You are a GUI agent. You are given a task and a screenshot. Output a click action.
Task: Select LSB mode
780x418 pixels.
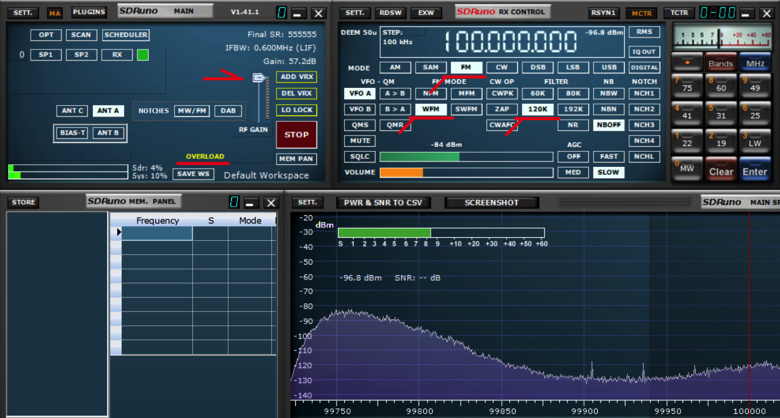[573, 68]
